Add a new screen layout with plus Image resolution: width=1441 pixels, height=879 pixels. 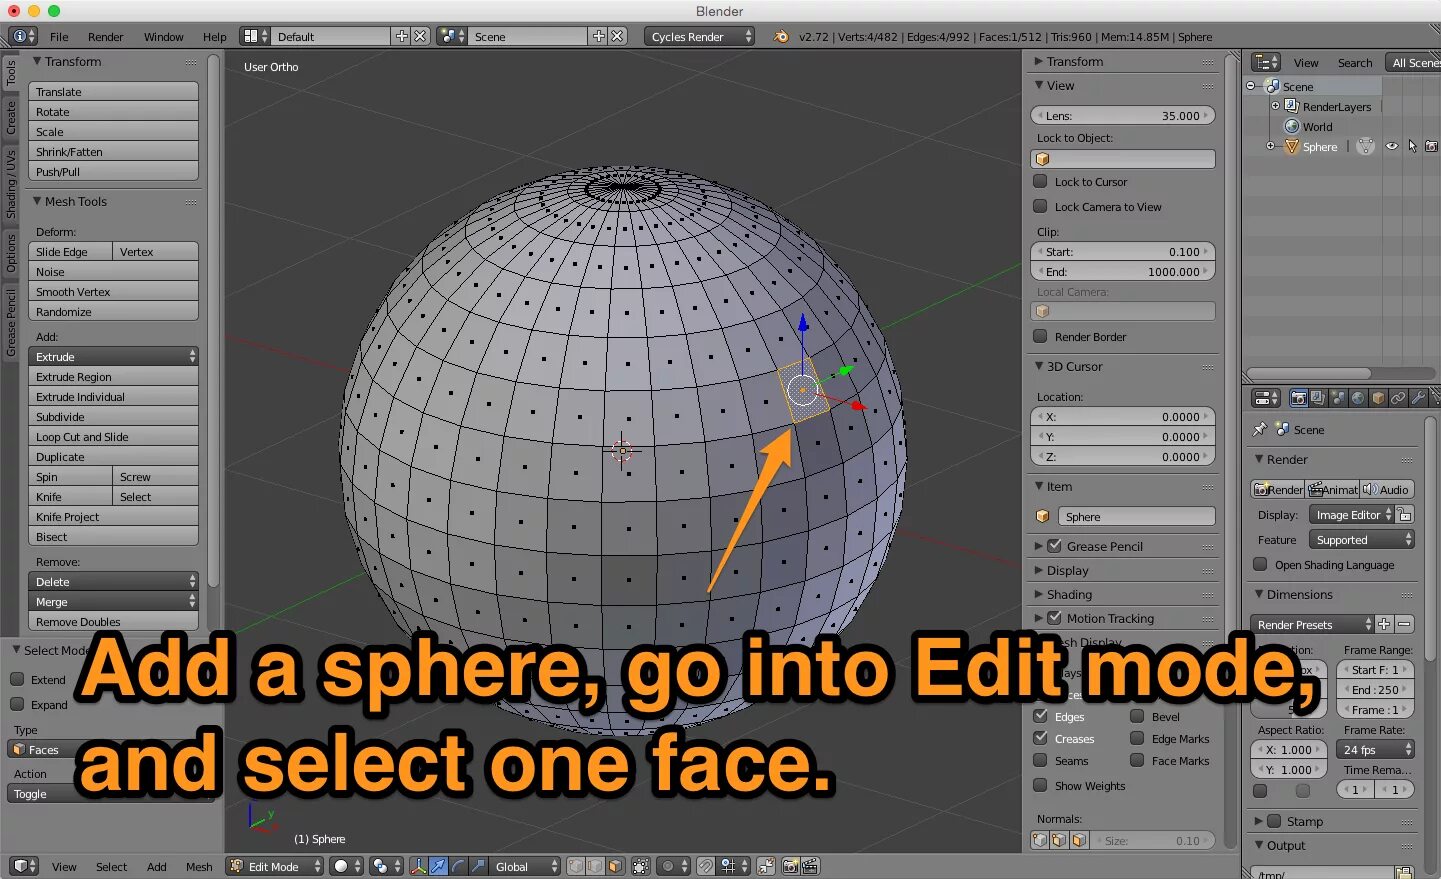point(402,36)
